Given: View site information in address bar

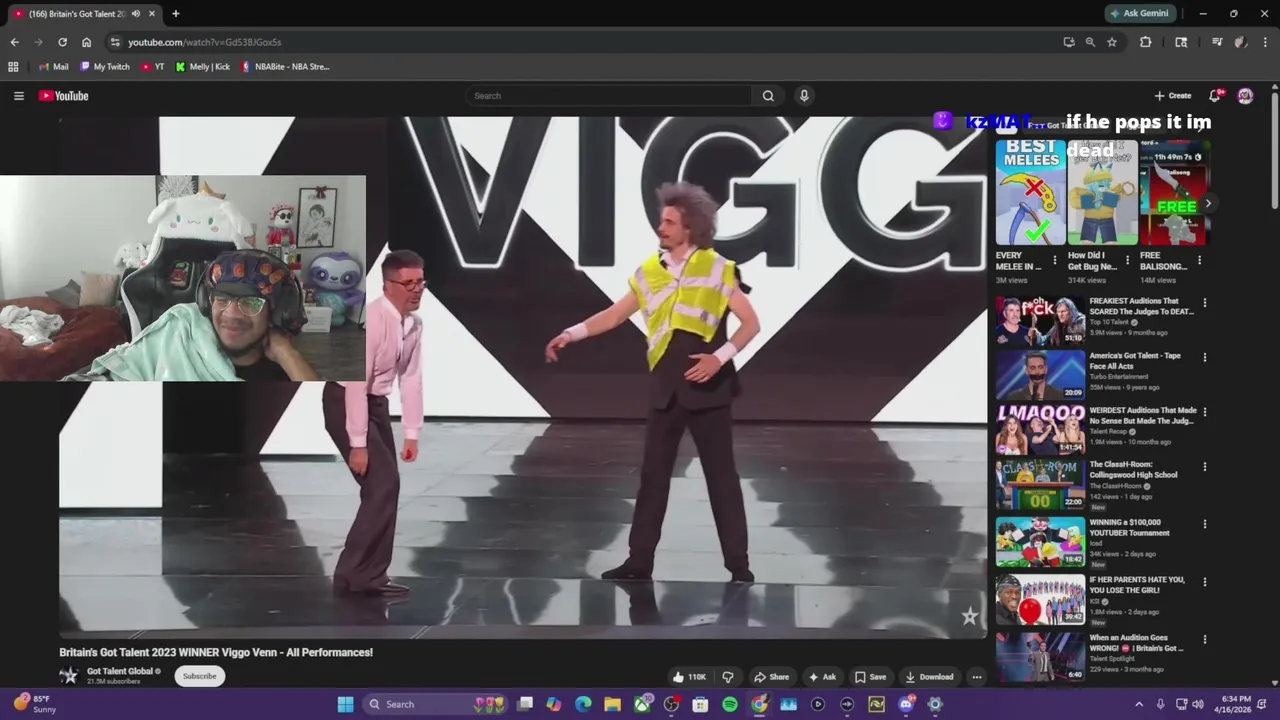Looking at the screenshot, I should [x=115, y=42].
